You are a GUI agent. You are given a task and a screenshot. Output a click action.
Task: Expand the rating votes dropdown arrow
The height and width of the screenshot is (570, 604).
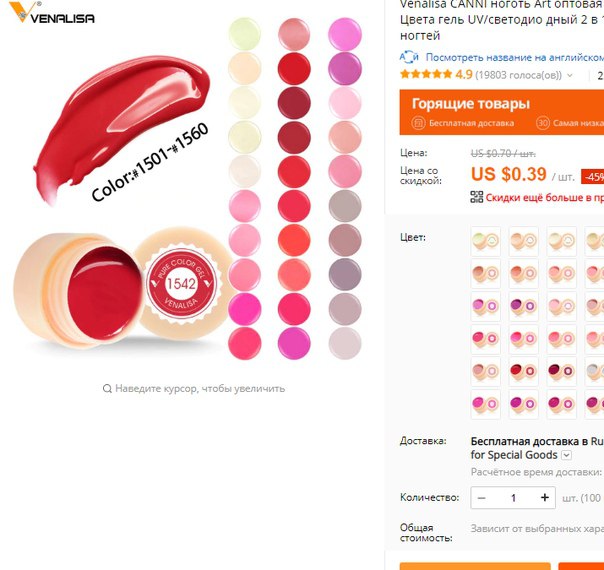tap(570, 75)
